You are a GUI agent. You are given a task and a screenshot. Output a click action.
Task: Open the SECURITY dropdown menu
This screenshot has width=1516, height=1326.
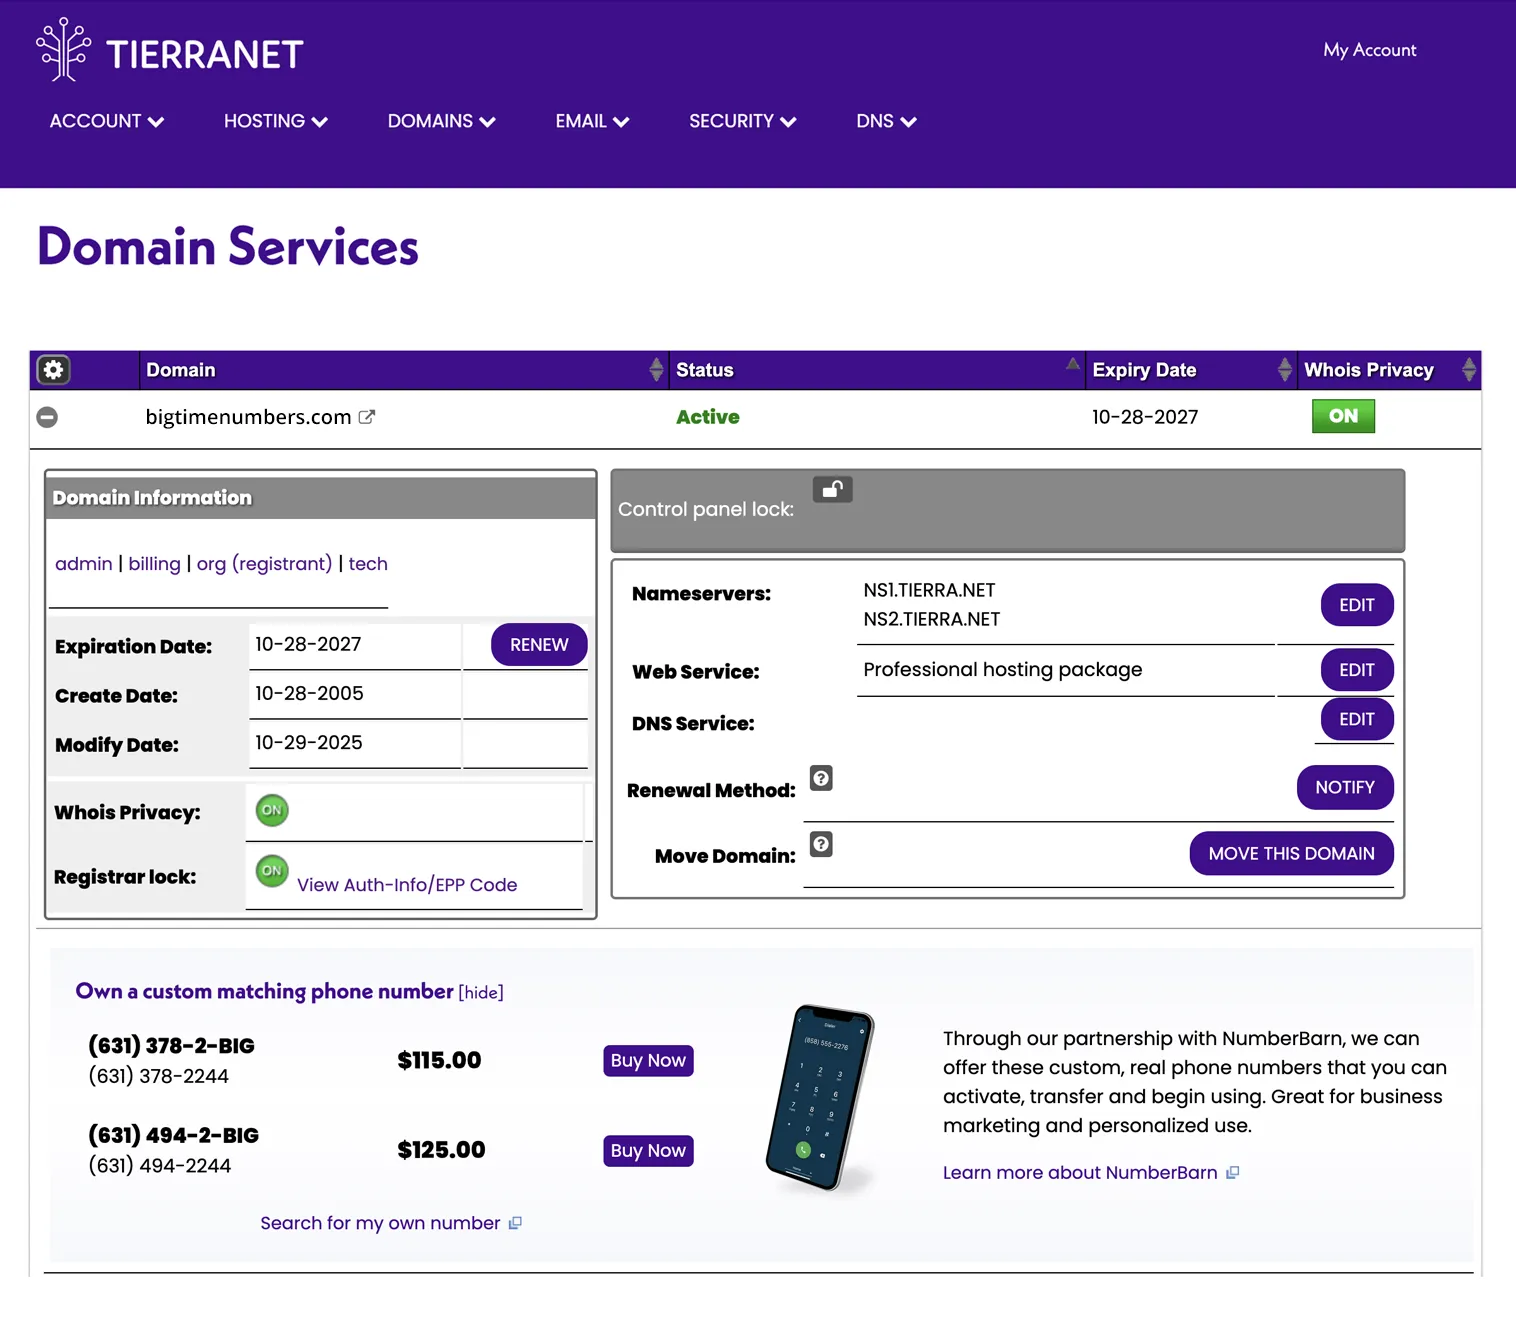742,121
